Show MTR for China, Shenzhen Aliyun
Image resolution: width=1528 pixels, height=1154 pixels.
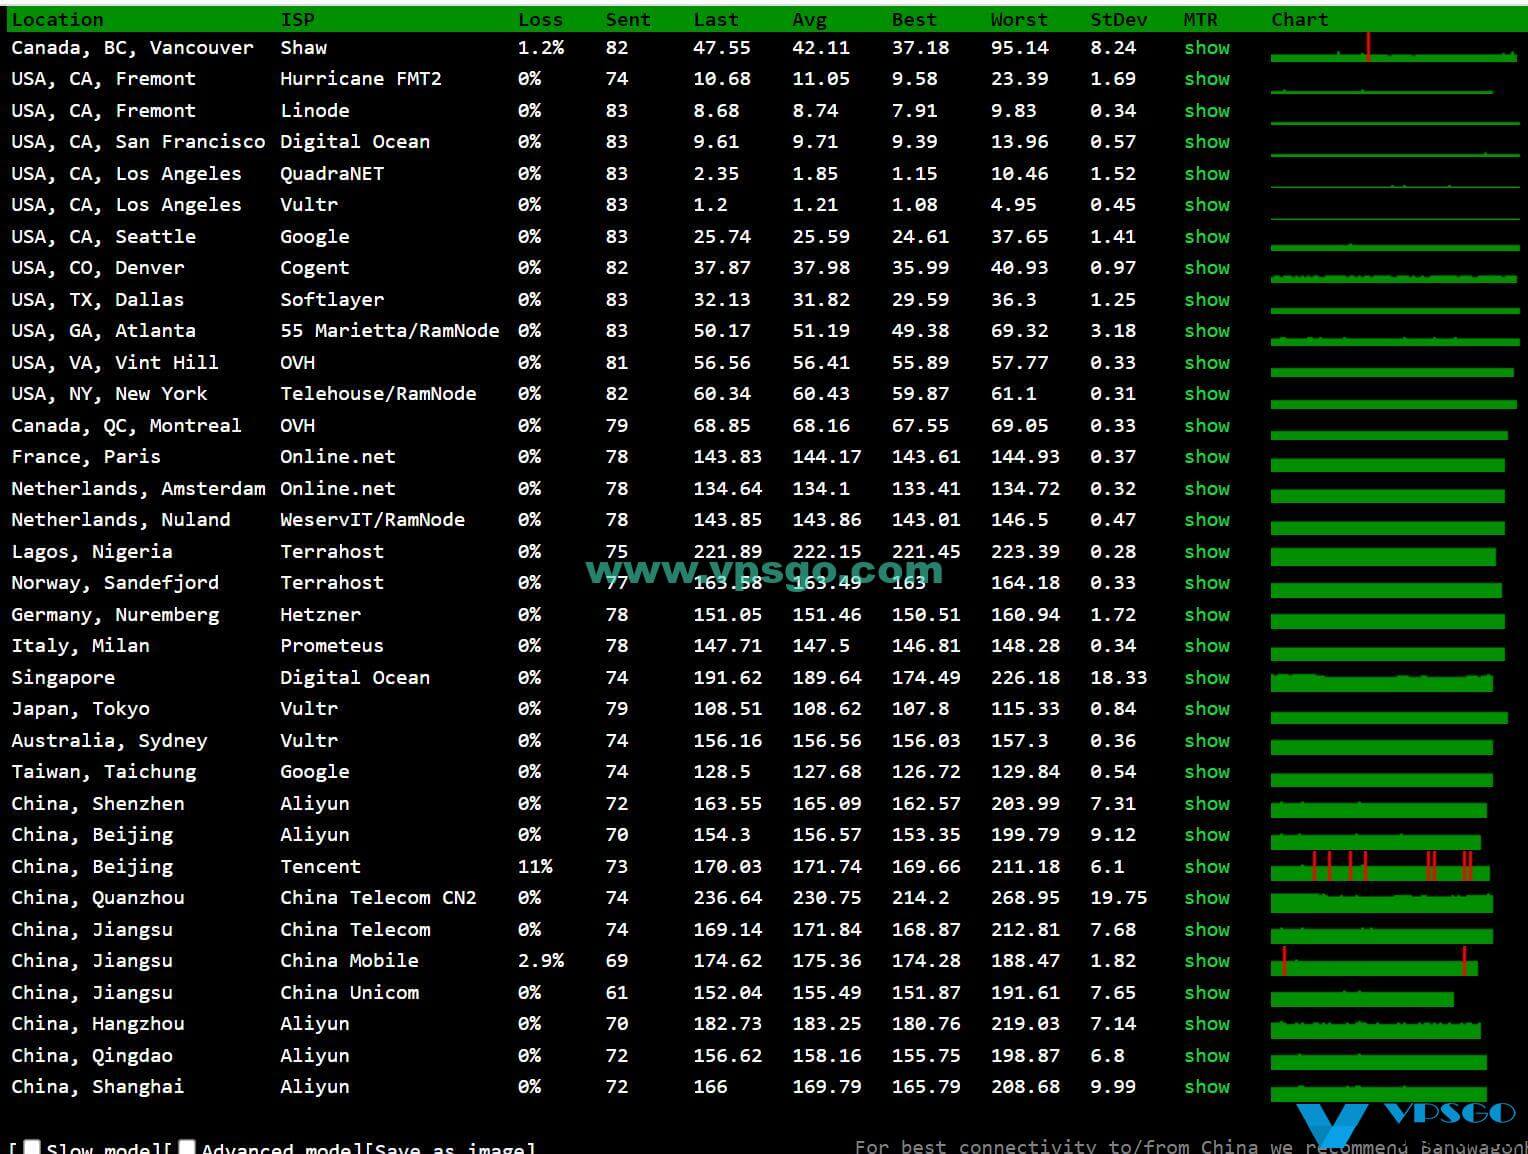1207,804
